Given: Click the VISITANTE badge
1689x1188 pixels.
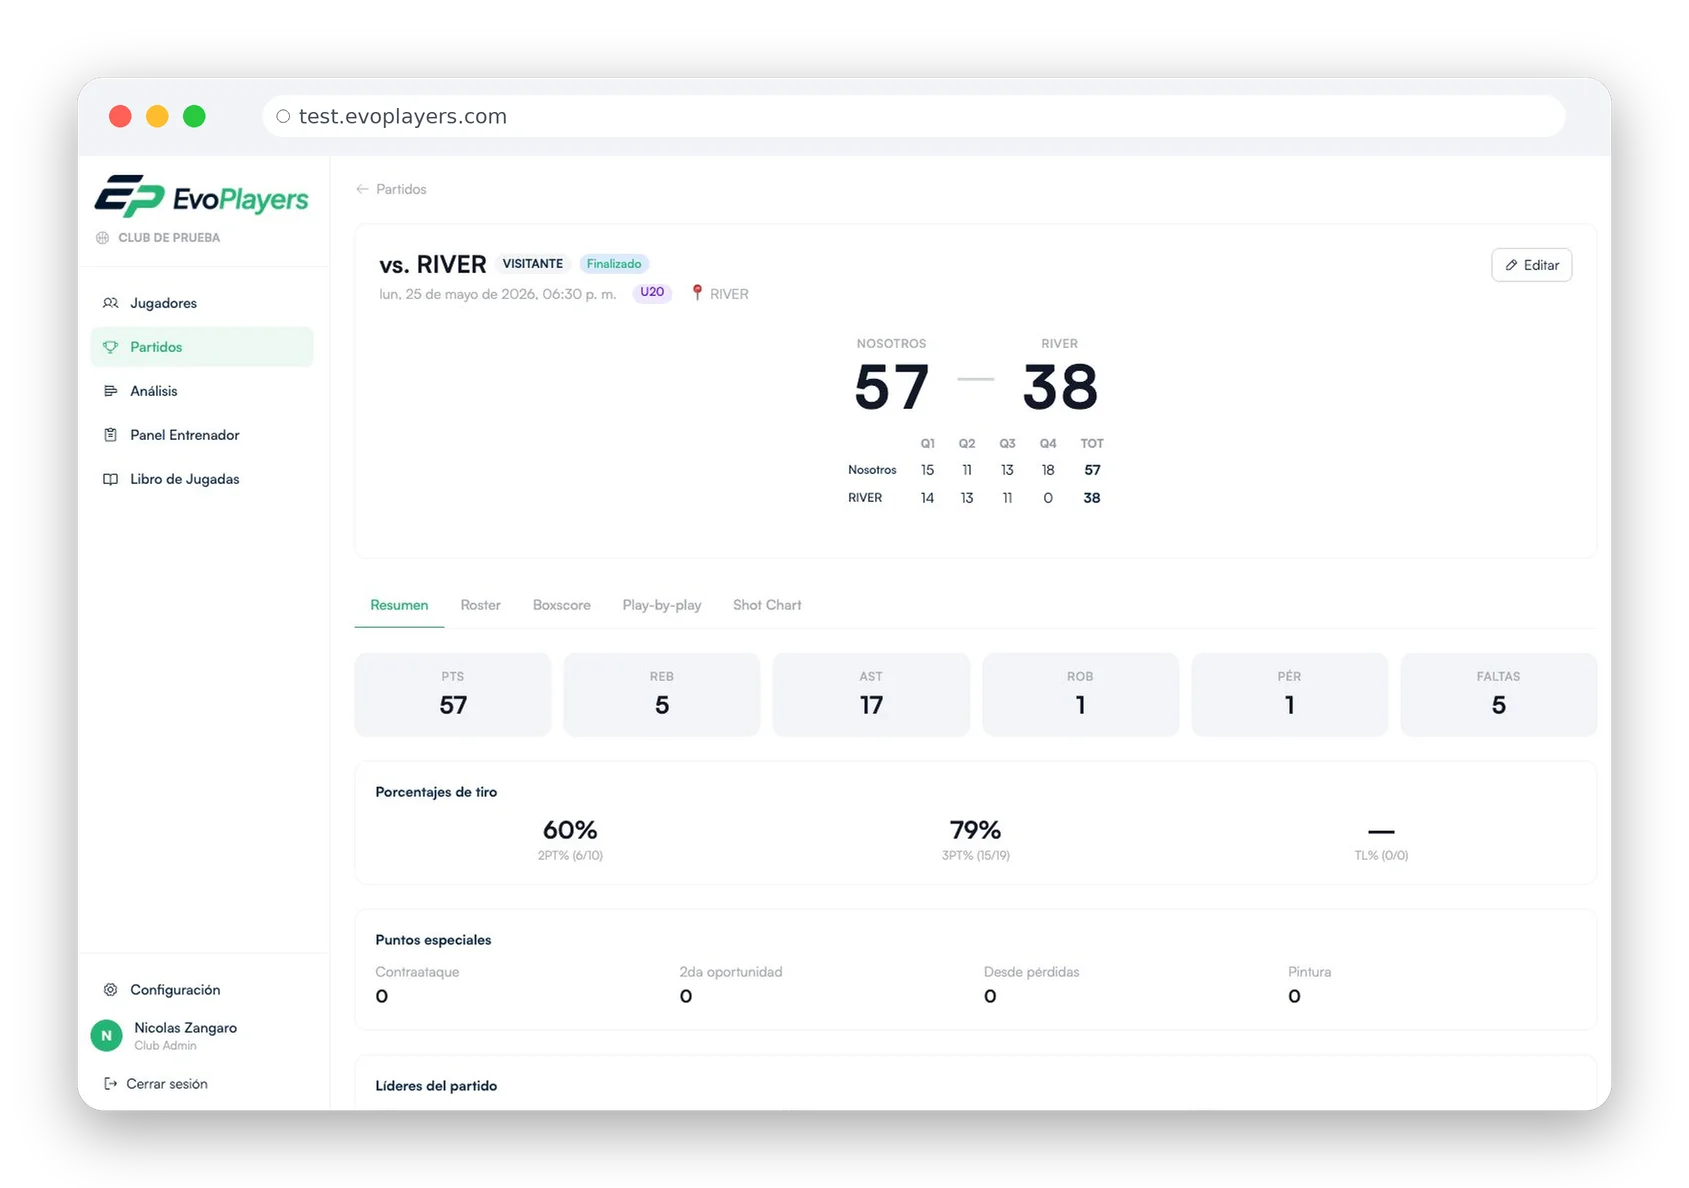Looking at the screenshot, I should pyautogui.click(x=532, y=264).
